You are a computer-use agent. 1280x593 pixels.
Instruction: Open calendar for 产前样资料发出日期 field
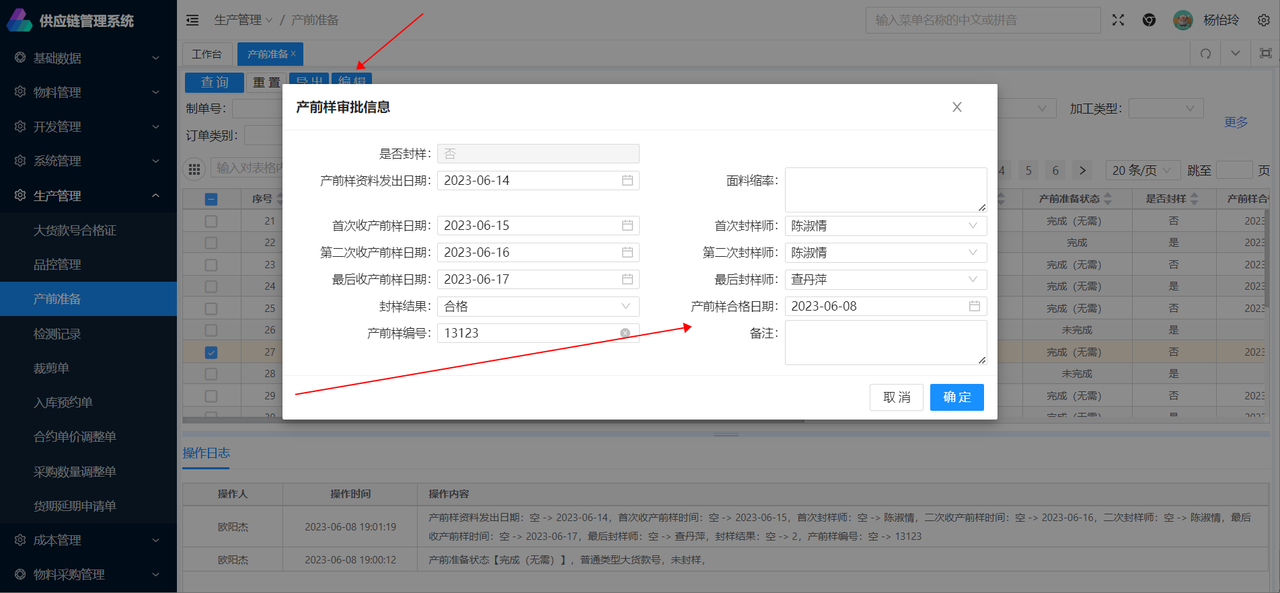pyautogui.click(x=627, y=181)
